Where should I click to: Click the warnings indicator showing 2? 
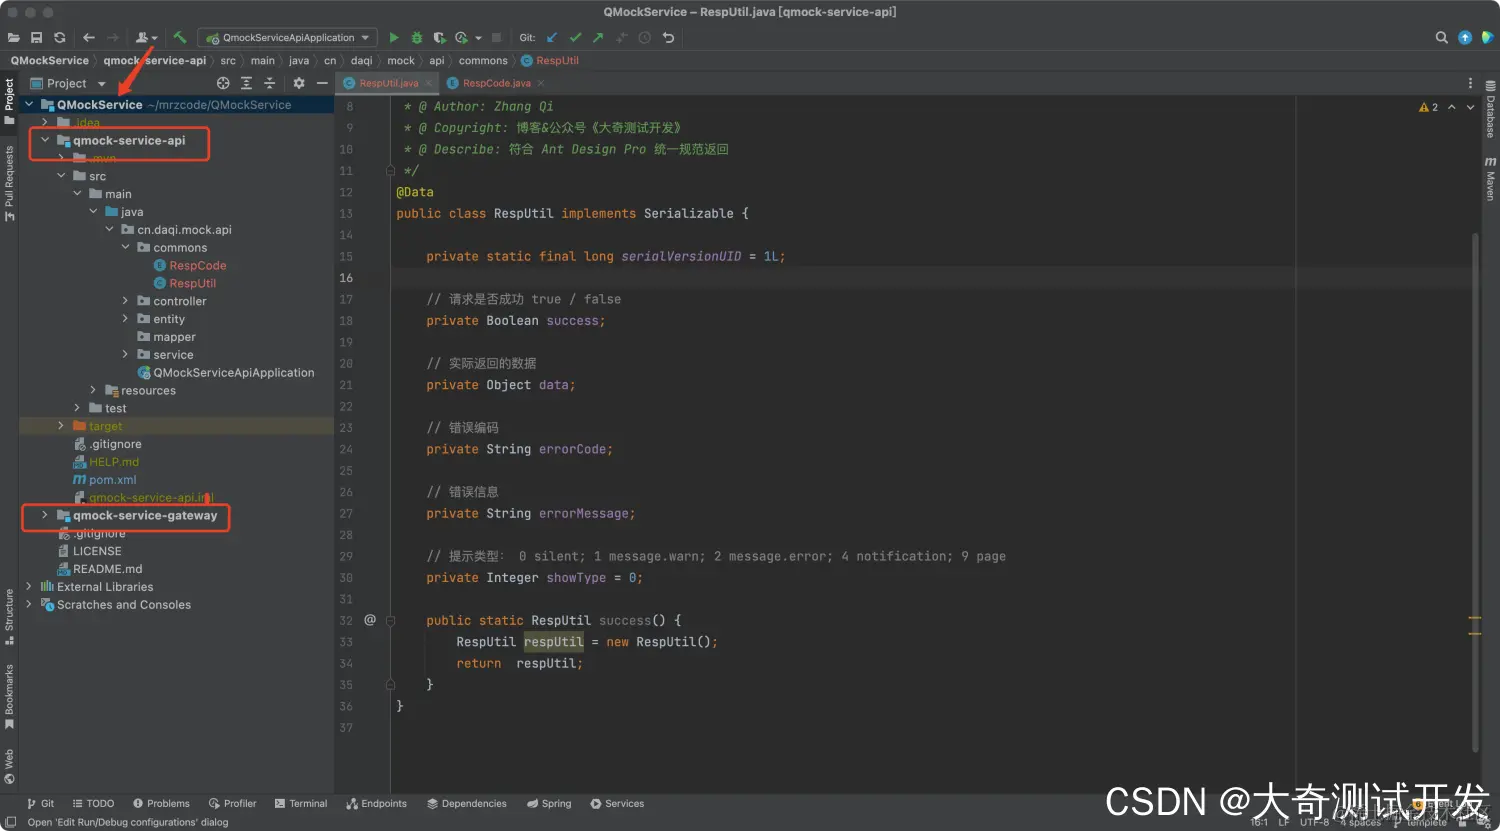(1428, 107)
